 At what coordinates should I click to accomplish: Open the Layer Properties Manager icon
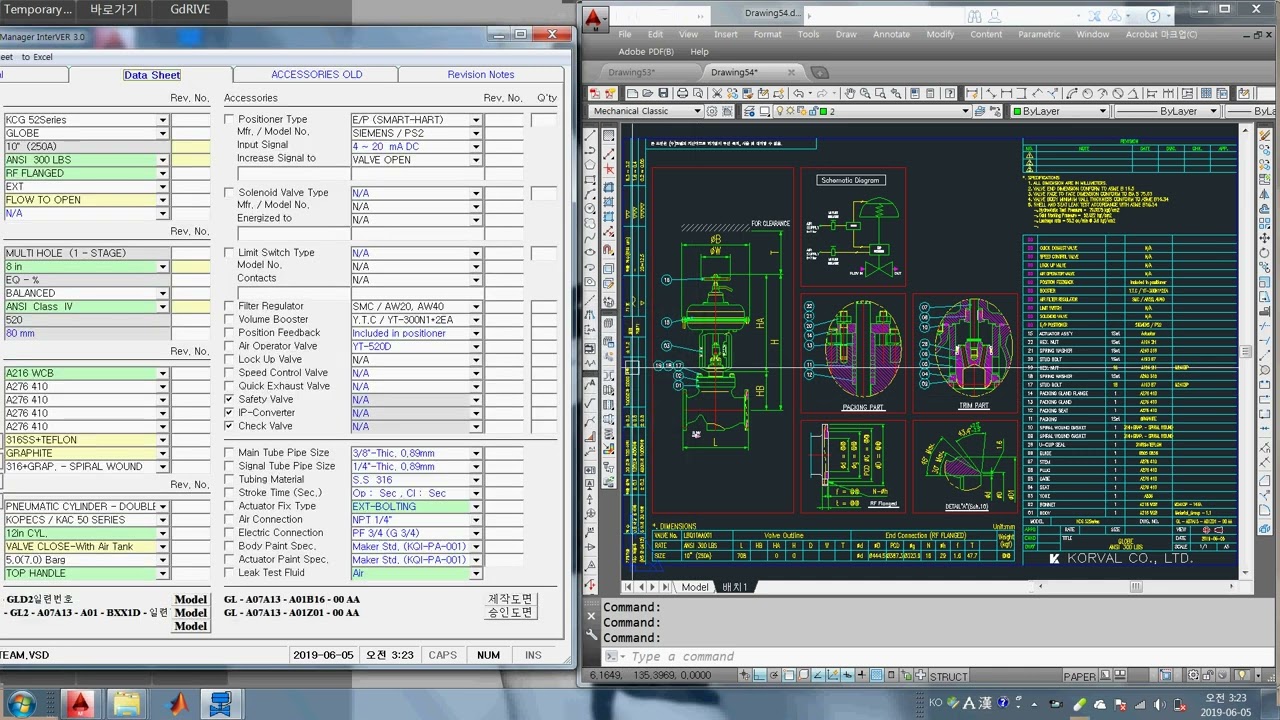(749, 111)
